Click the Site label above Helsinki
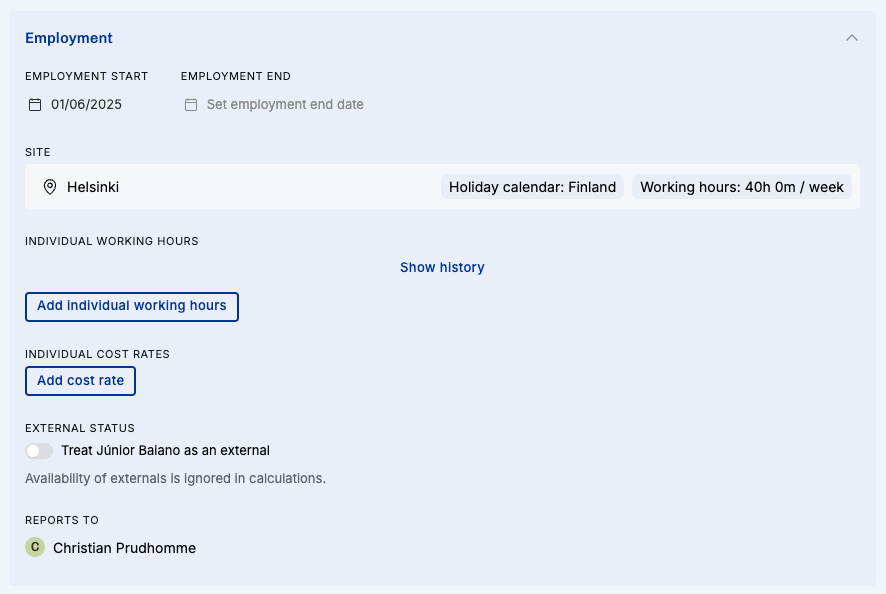This screenshot has height=594, width=886. pos(38,152)
